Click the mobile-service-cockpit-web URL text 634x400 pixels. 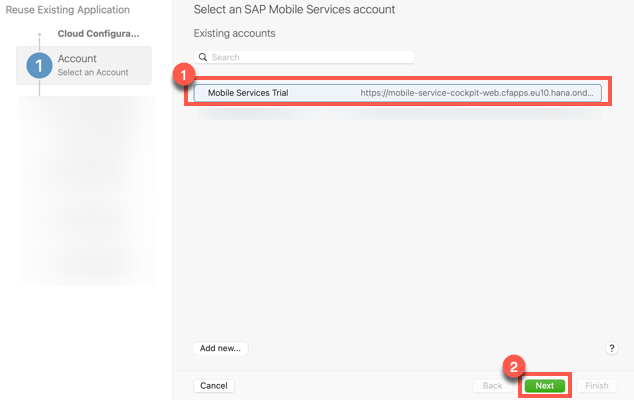click(x=477, y=93)
